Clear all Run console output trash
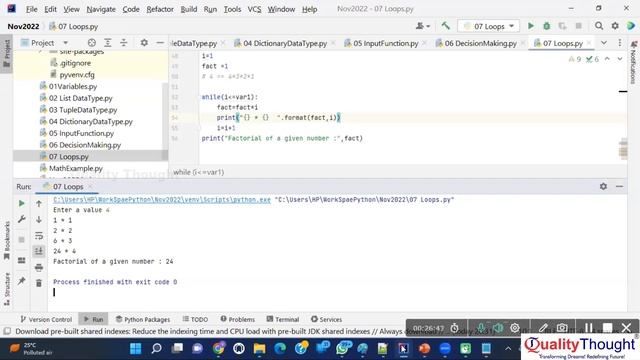This screenshot has height=360, width=640. tap(39, 283)
